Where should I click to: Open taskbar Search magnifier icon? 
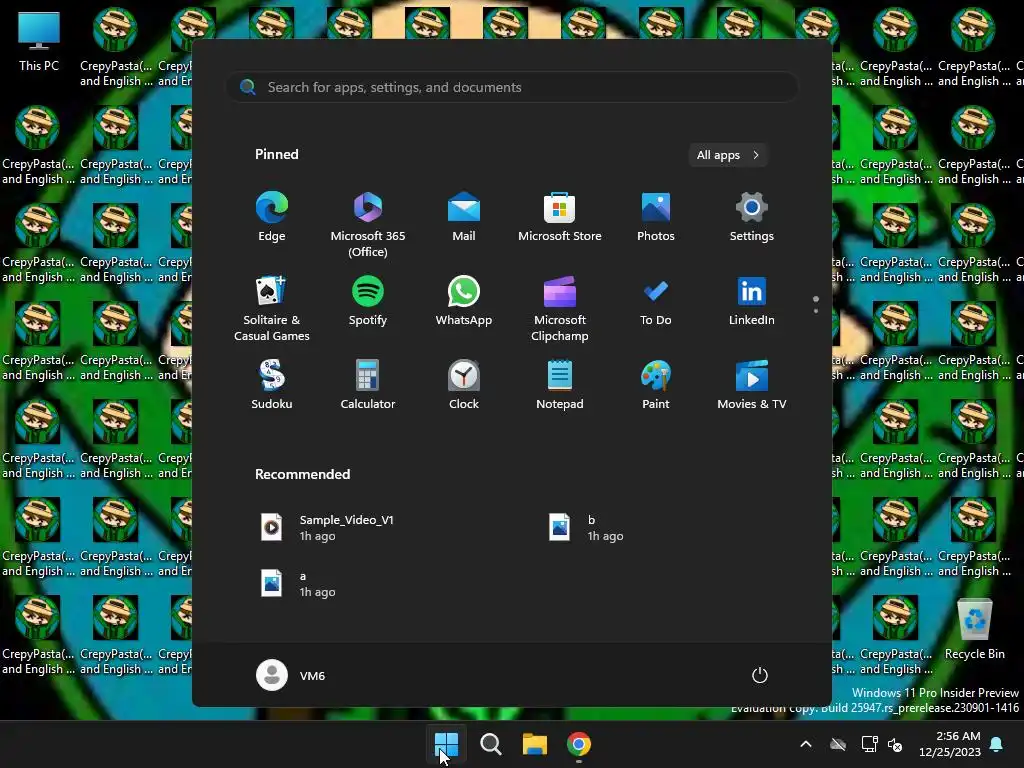pyautogui.click(x=490, y=744)
